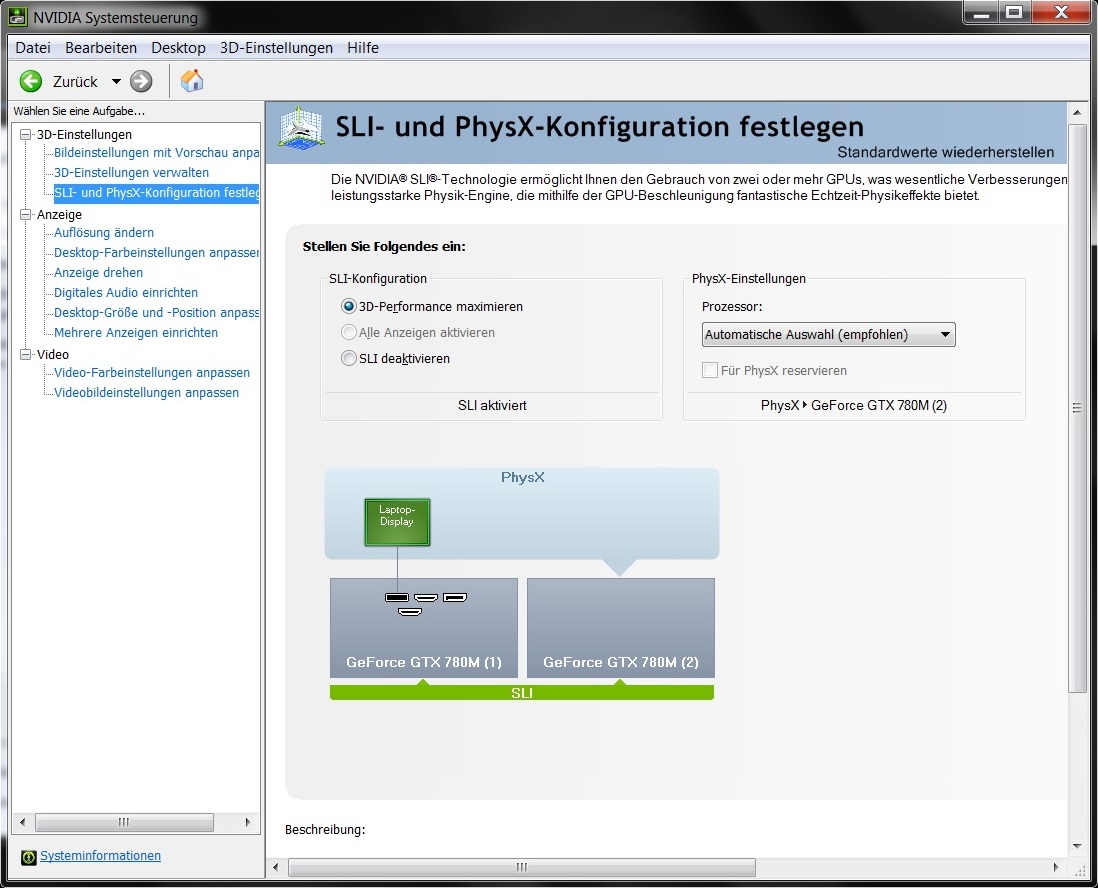Screen dimensions: 1098x888
Task: Click the Stellen Sie Folgendes ein heading
Action: tap(384, 247)
